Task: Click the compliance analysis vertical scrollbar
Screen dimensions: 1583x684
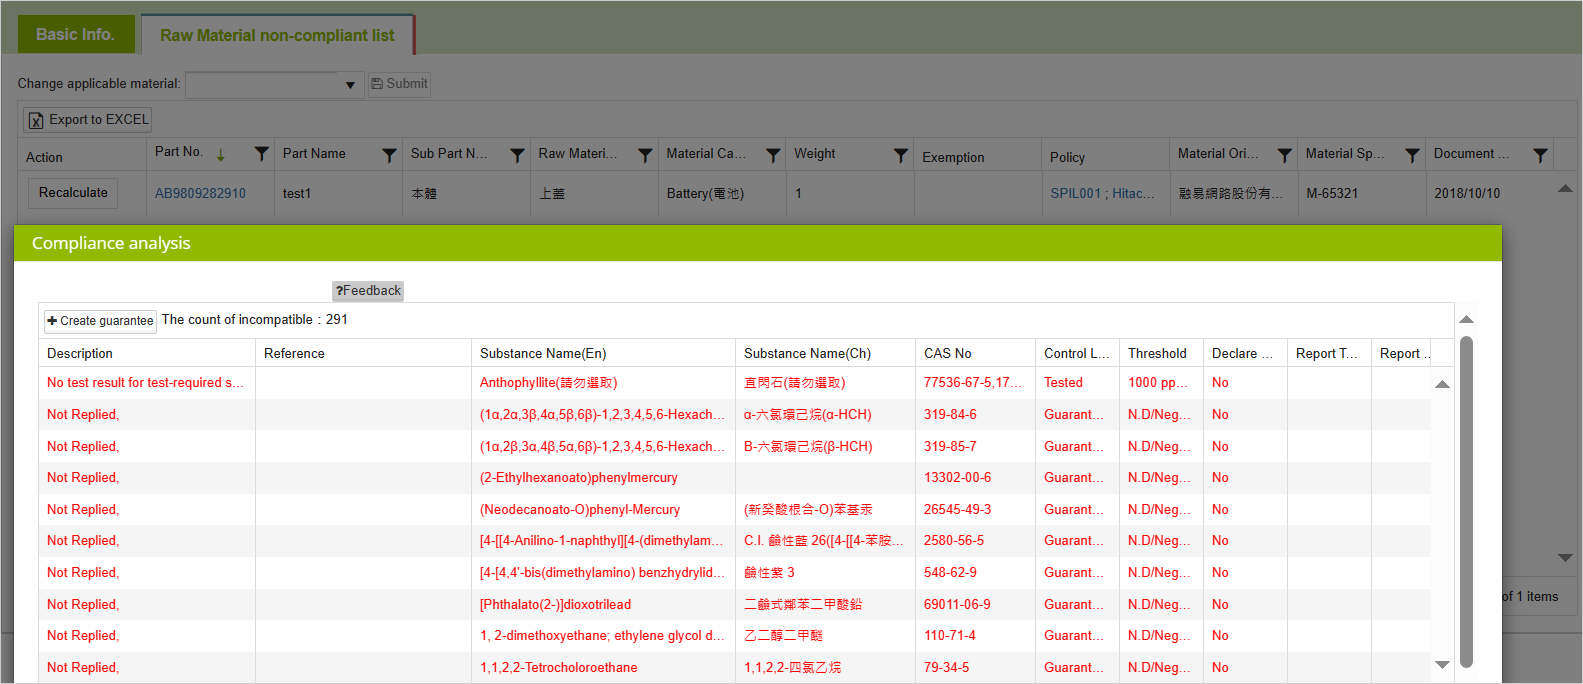Action: (x=1466, y=500)
